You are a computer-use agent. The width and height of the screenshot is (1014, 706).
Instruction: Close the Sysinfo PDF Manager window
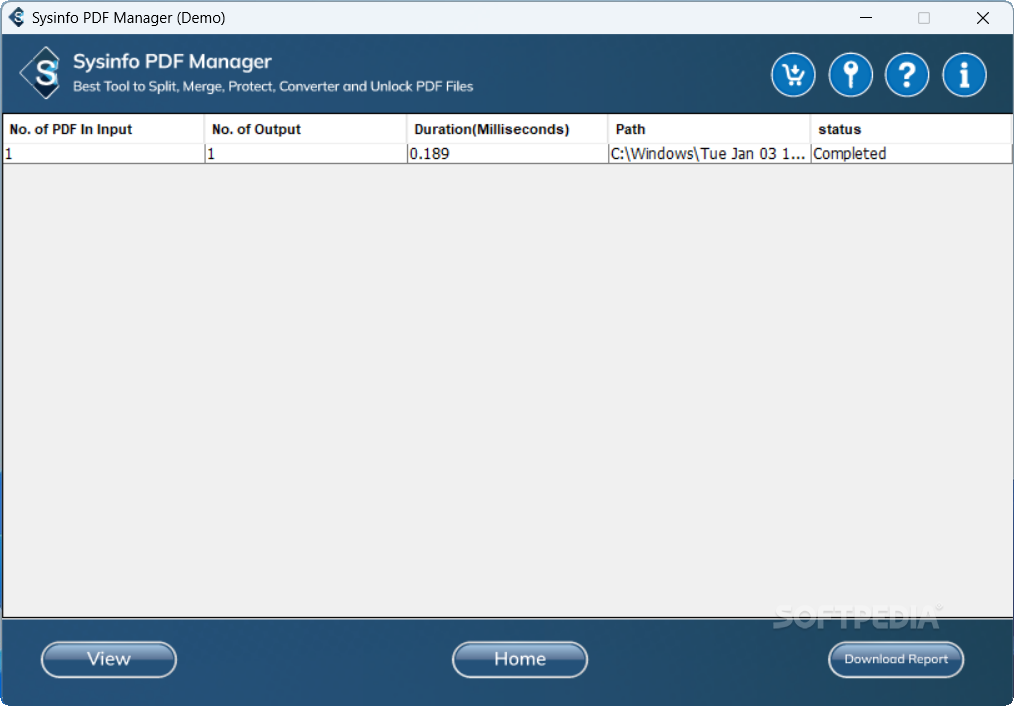(x=982, y=17)
